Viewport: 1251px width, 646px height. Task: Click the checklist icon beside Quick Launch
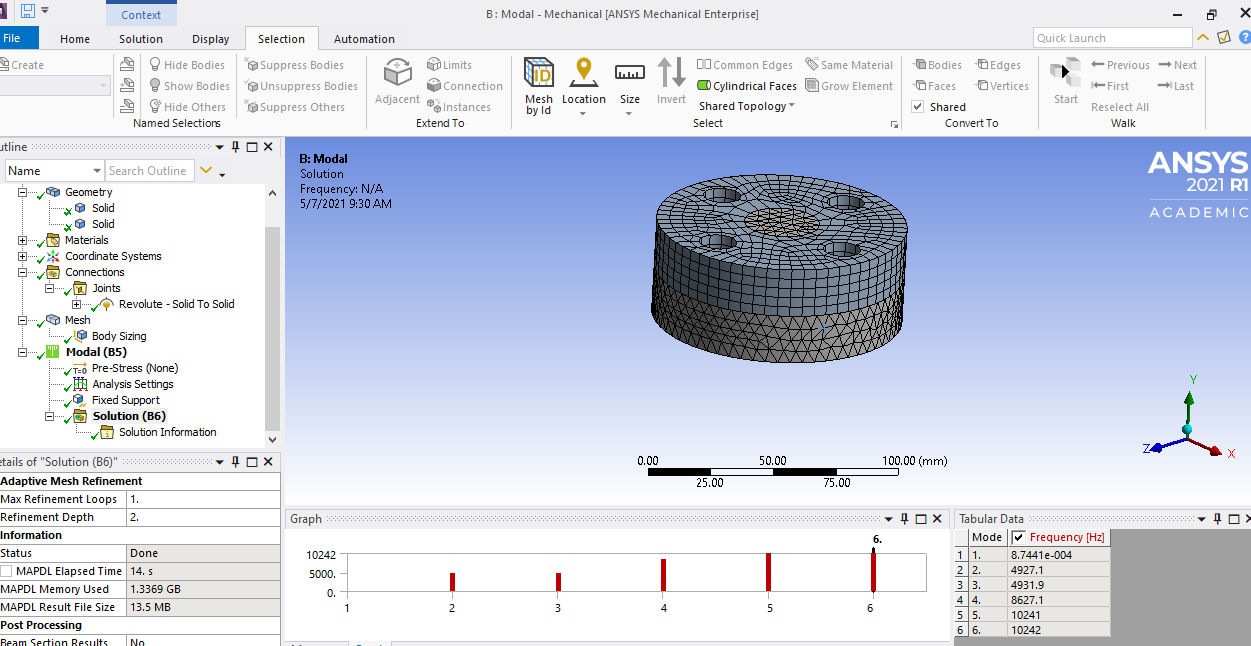[1223, 37]
